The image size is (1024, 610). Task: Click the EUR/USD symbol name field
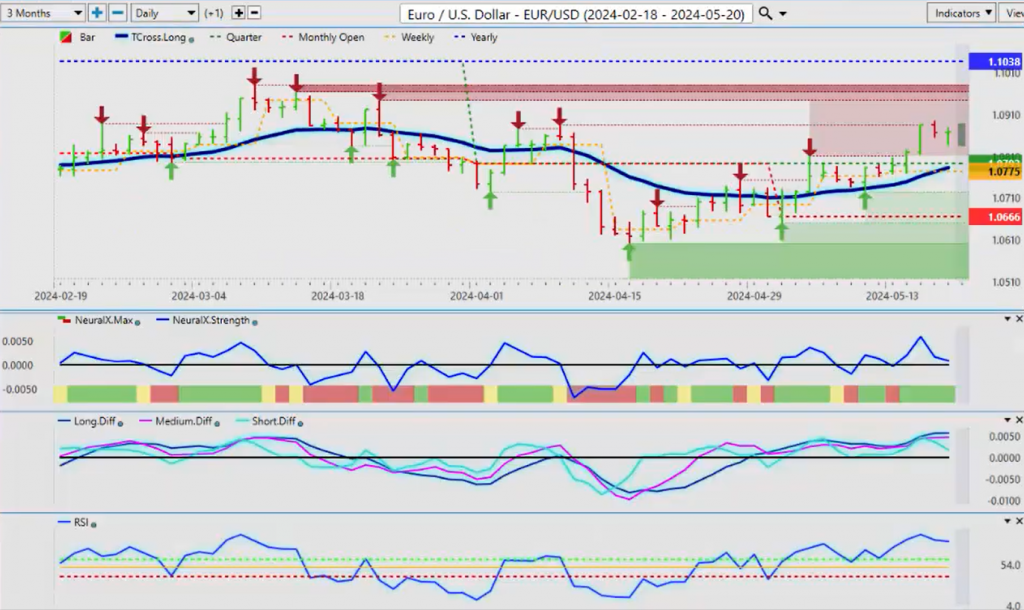pos(574,13)
